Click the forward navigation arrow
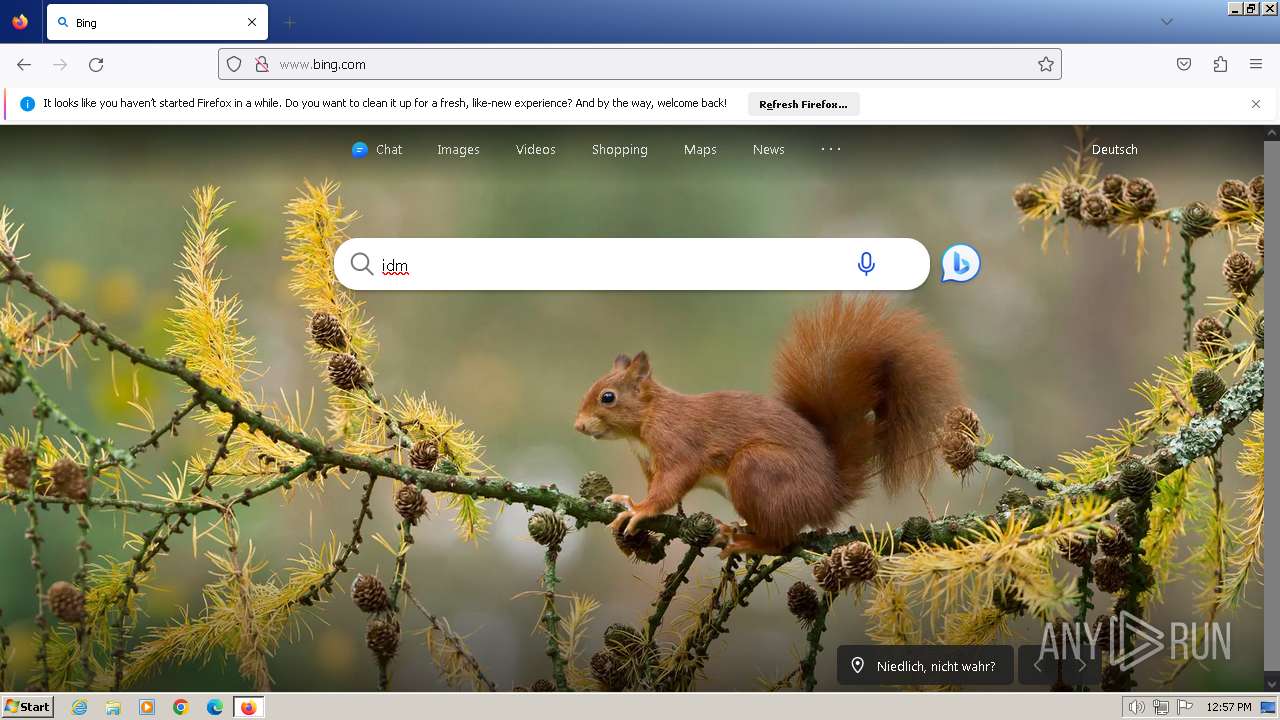This screenshot has width=1280, height=720. (60, 64)
